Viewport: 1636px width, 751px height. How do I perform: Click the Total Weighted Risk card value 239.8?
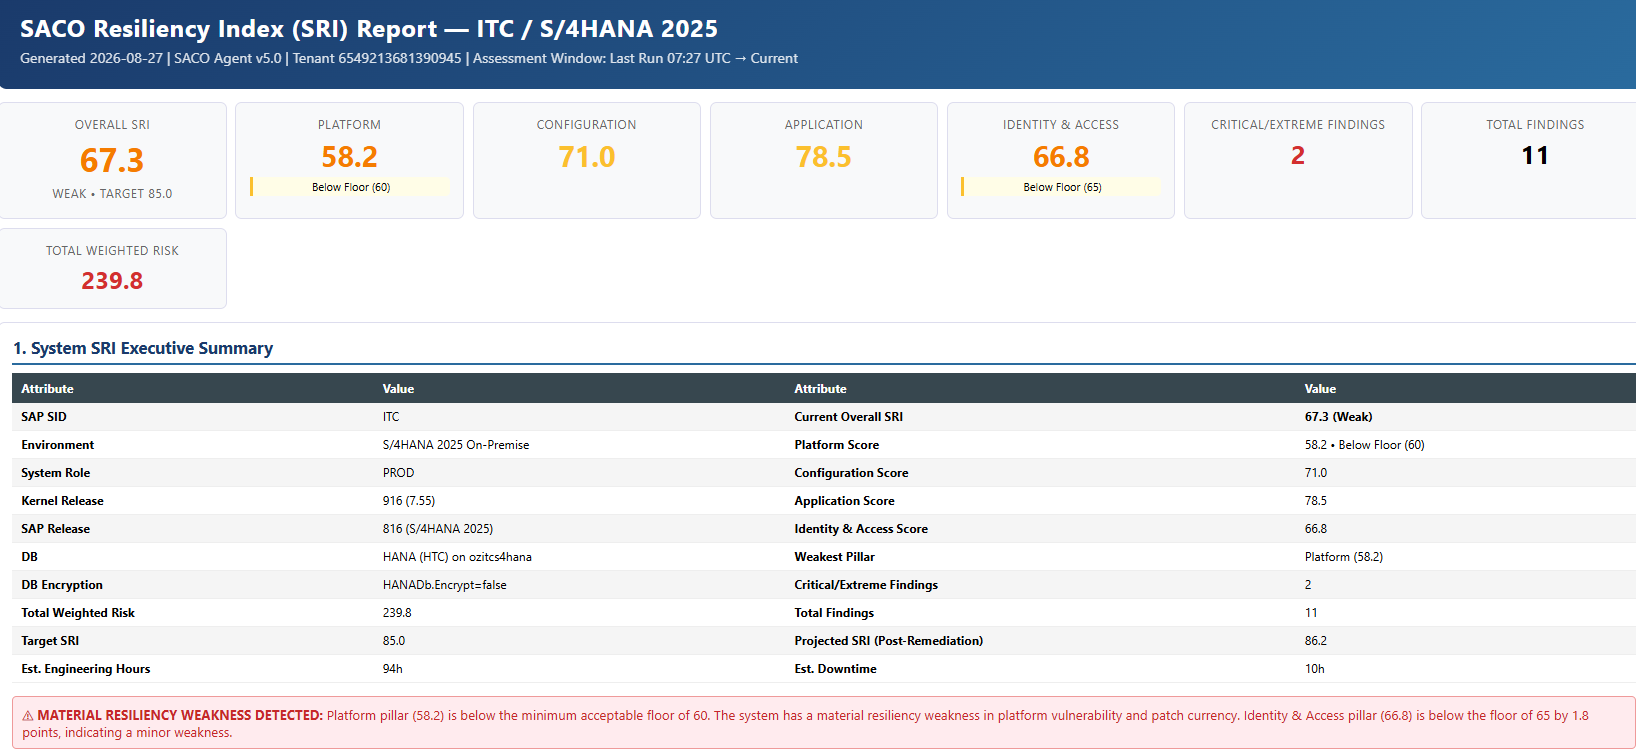click(x=112, y=281)
